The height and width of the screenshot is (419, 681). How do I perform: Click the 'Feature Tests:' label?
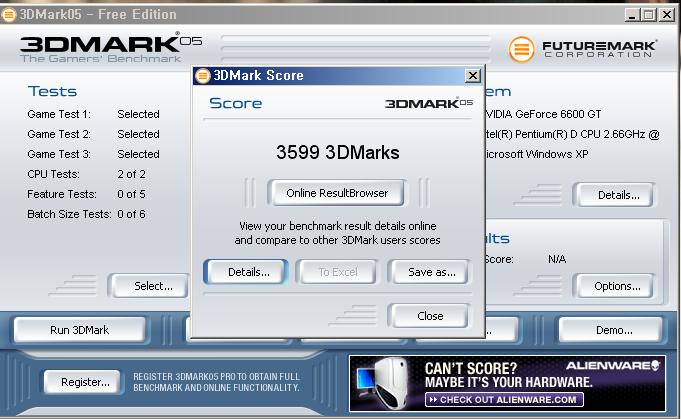(x=62, y=194)
